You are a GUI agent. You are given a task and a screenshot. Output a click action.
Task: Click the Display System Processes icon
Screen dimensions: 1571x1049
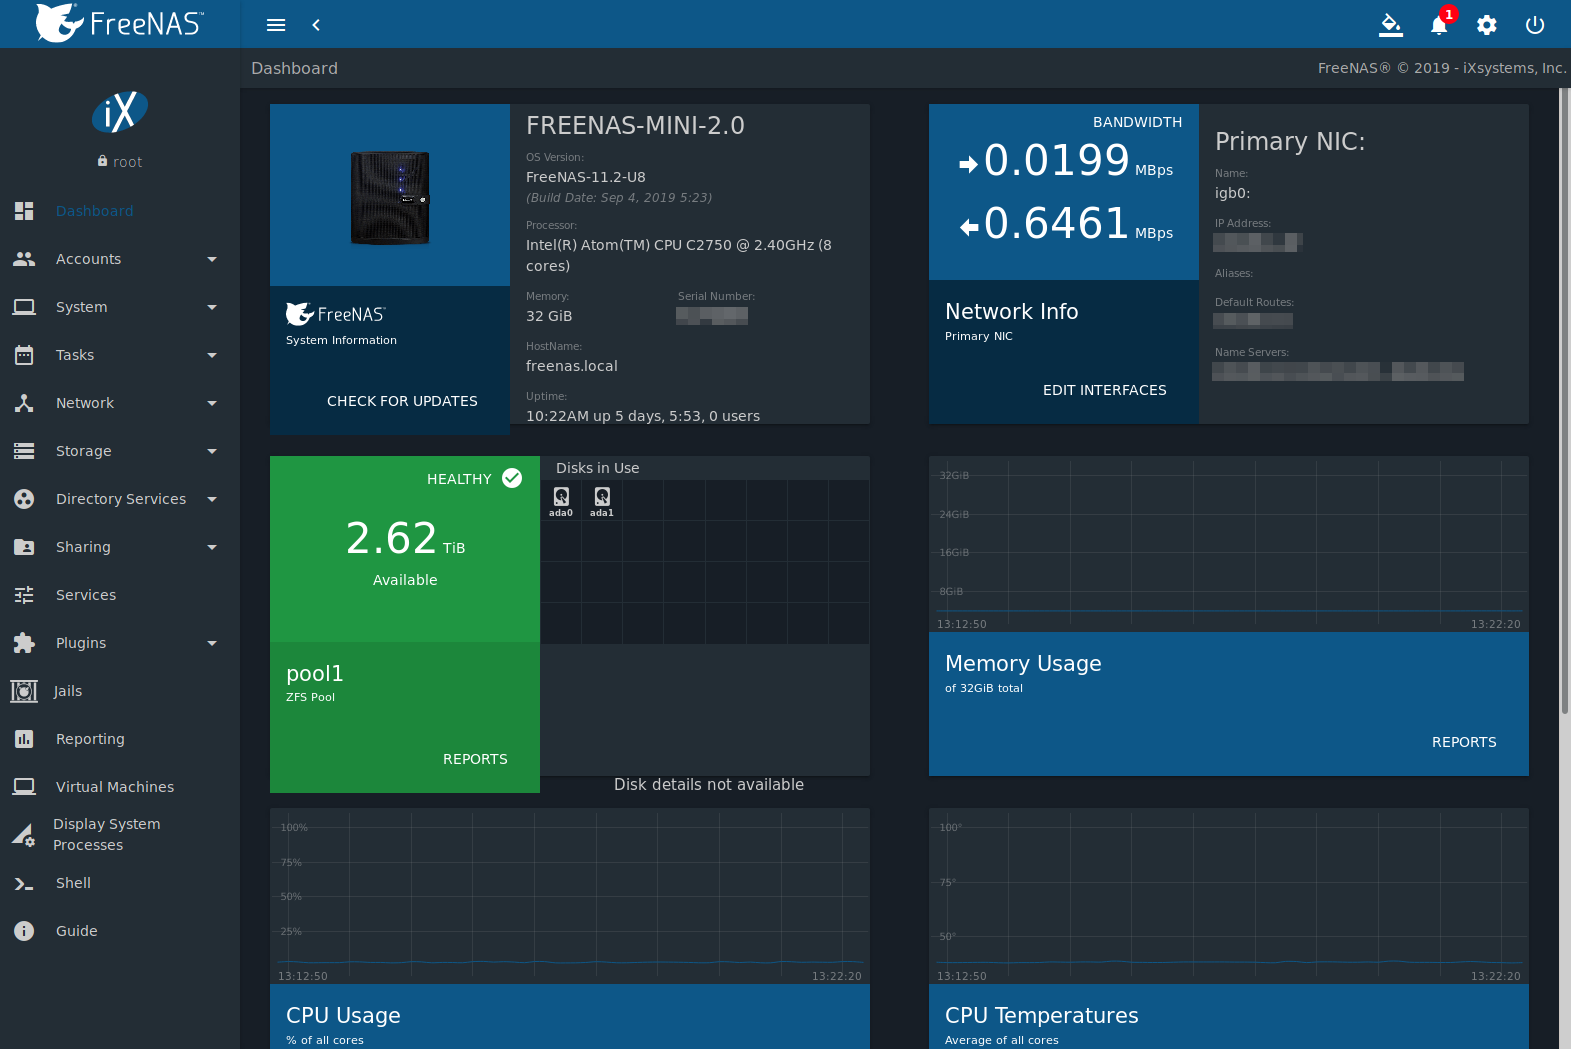pos(24,834)
